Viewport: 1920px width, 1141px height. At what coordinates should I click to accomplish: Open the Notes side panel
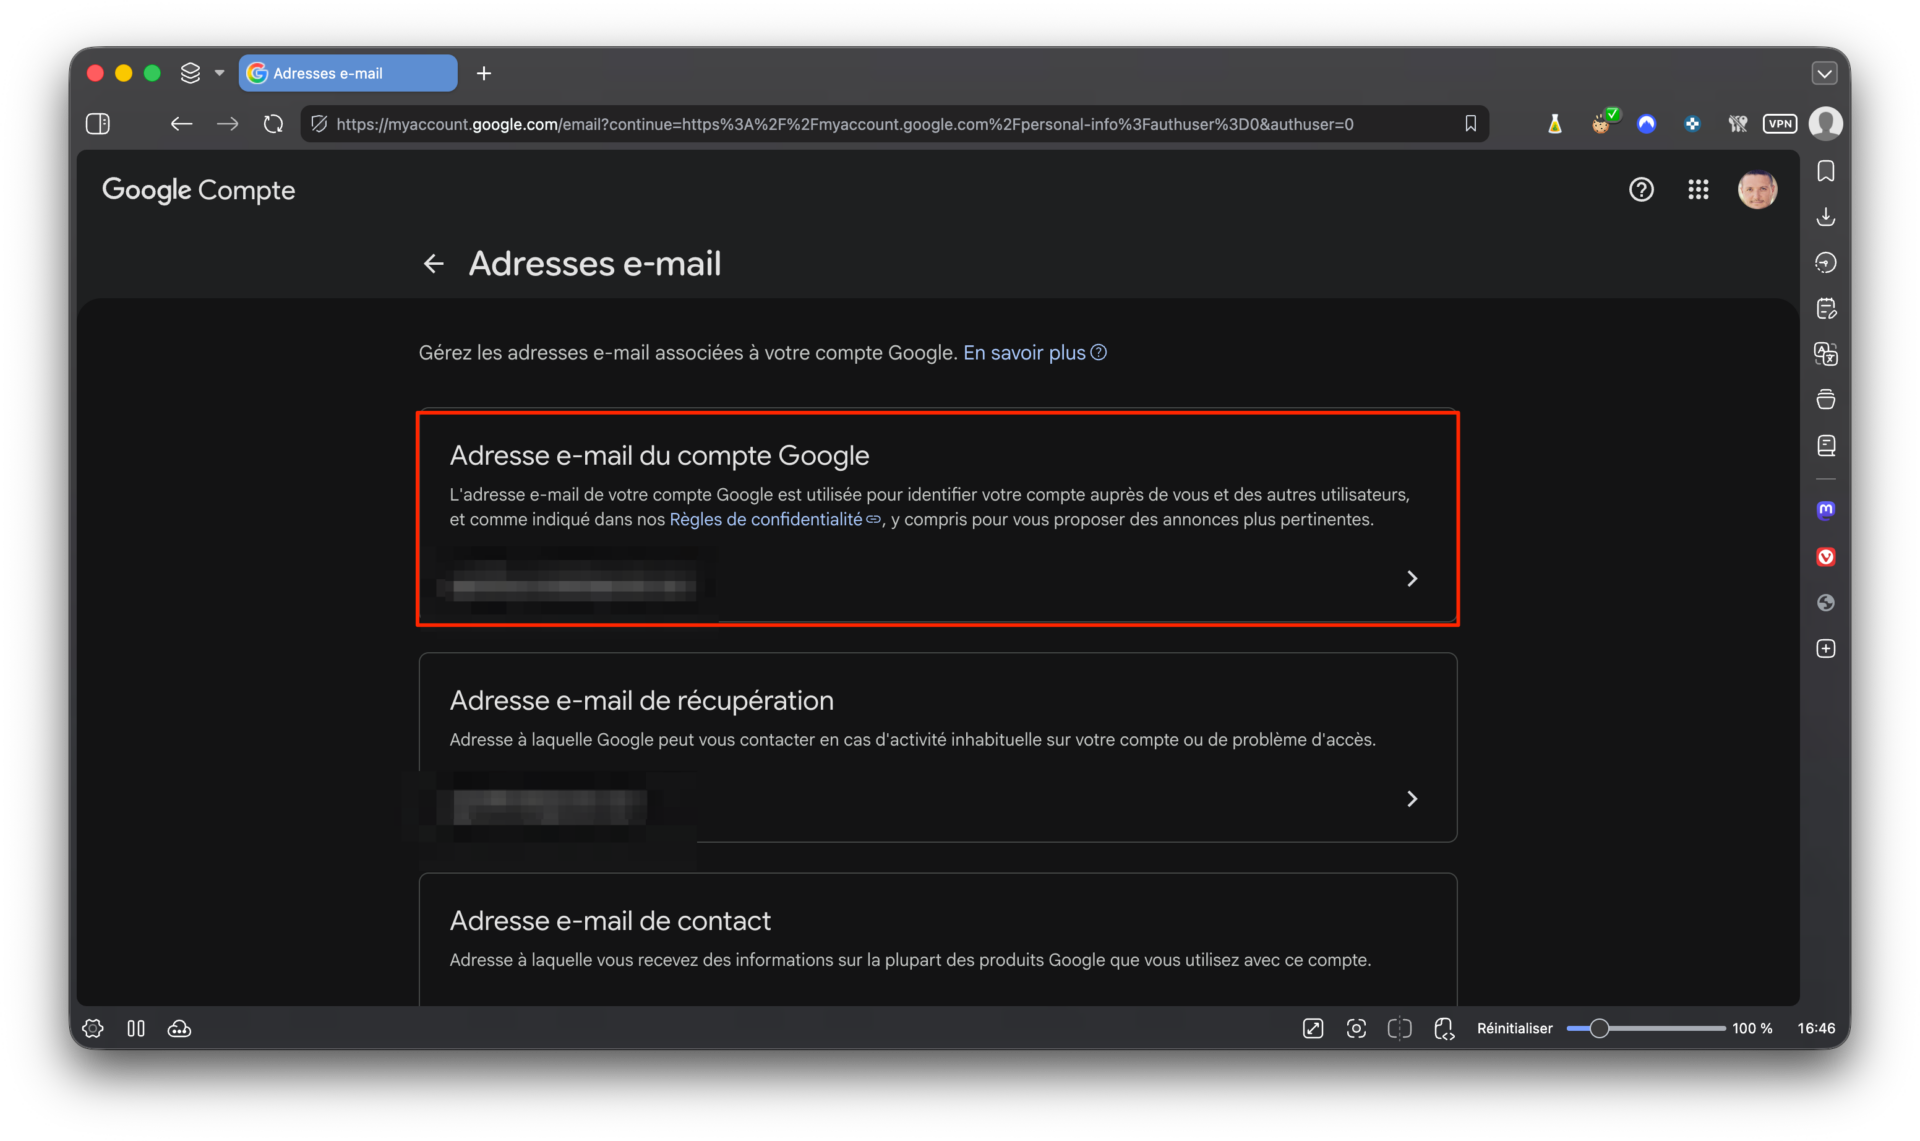[x=1826, y=308]
